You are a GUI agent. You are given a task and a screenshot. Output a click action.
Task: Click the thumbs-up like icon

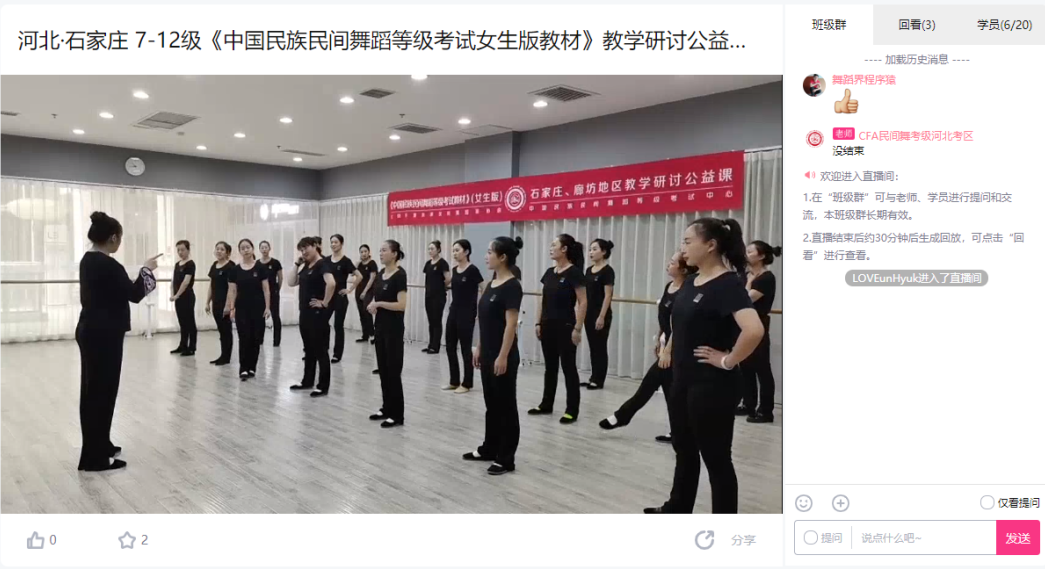[x=35, y=540]
